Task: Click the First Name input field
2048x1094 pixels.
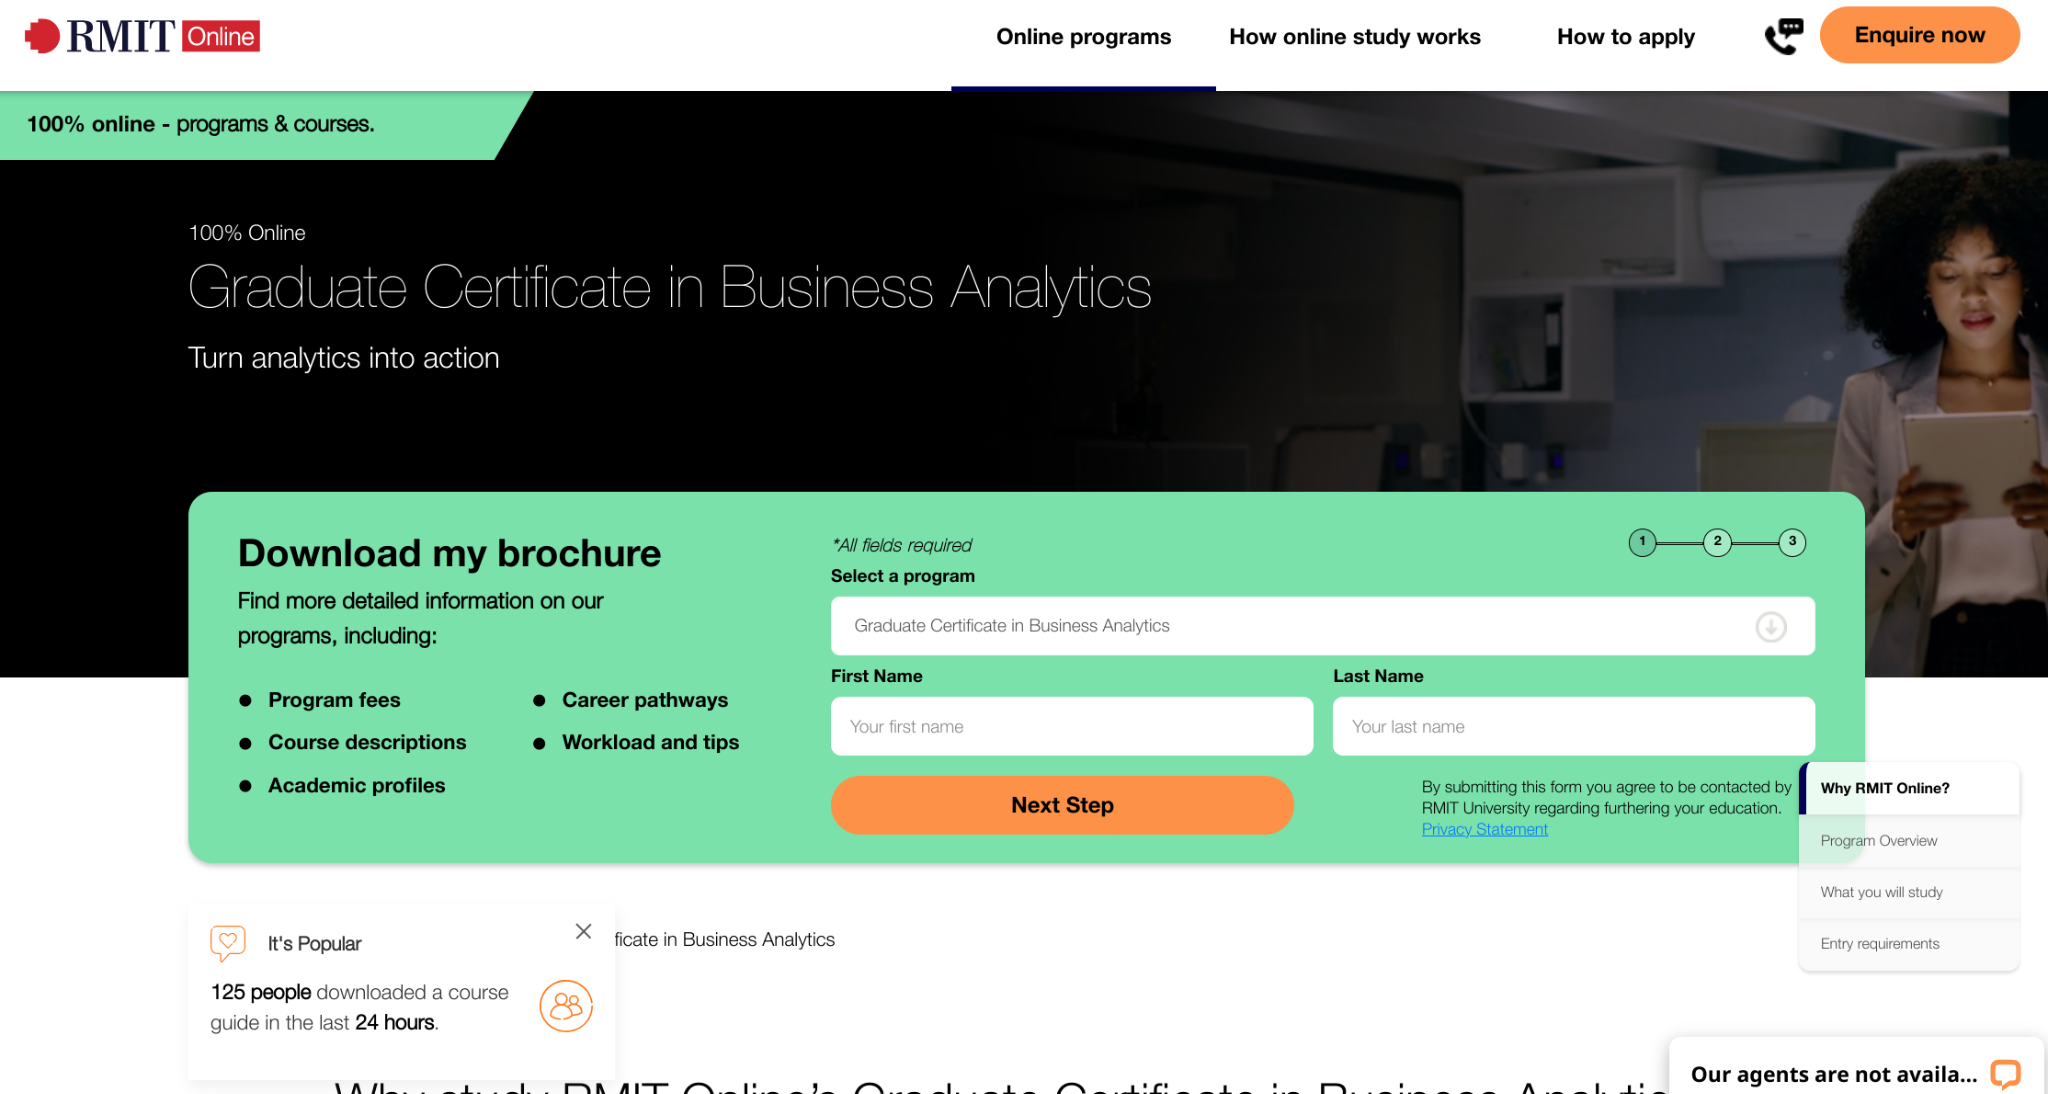Action: [1071, 726]
